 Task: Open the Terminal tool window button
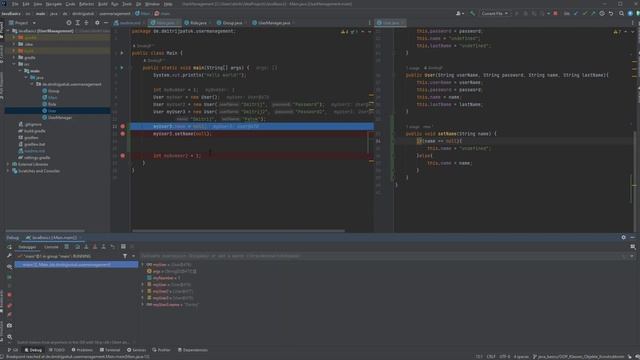coord(110,350)
